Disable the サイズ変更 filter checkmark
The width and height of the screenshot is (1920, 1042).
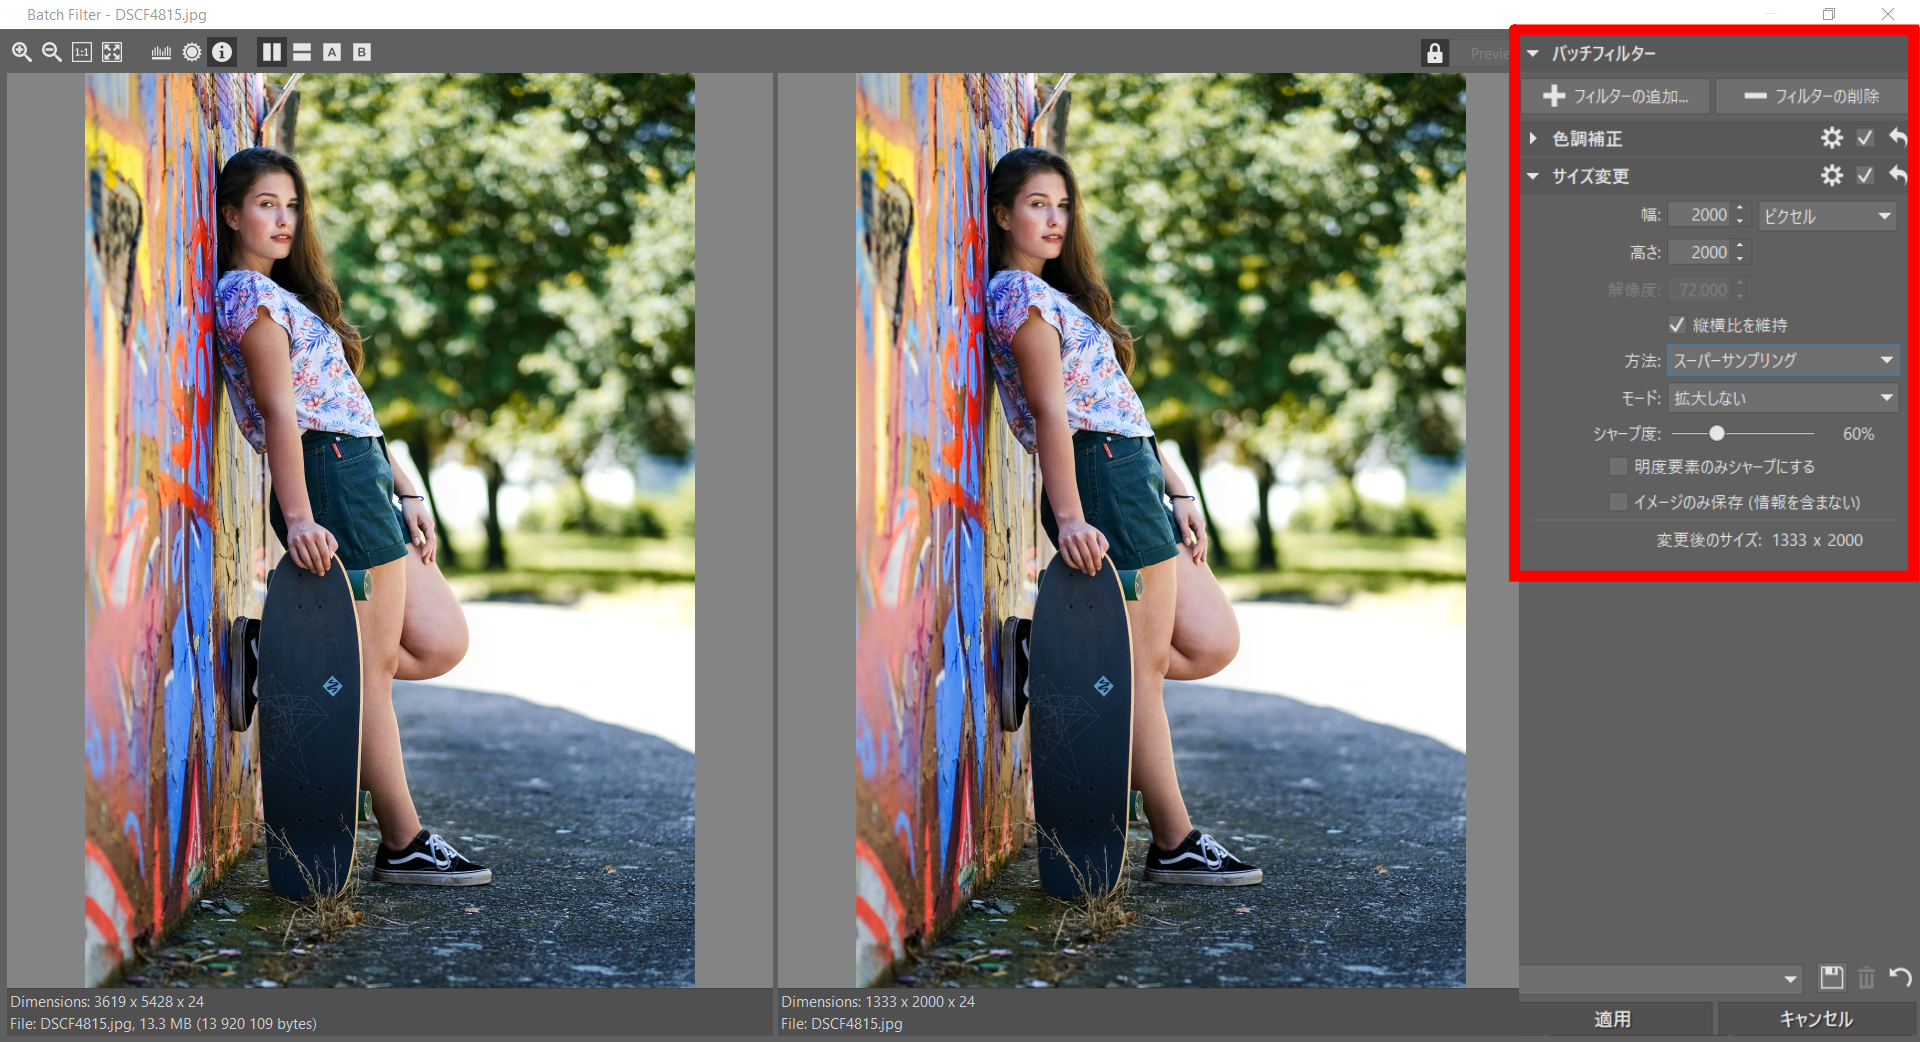click(x=1865, y=176)
